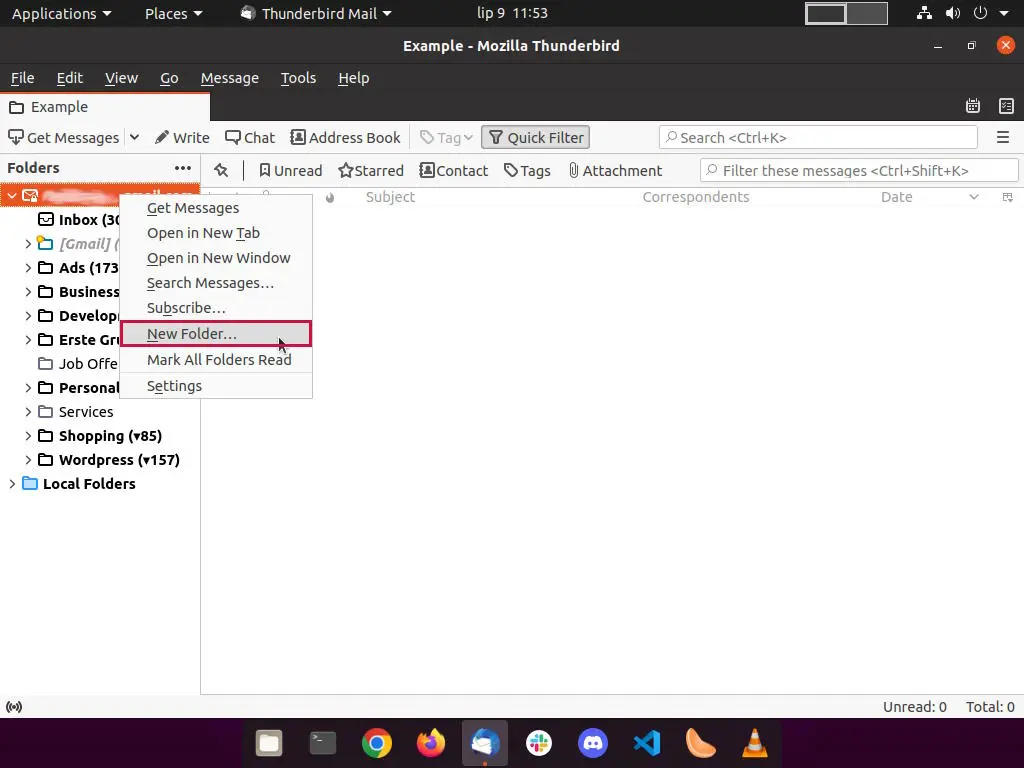Click the junk status column icon
The height and width of the screenshot is (768, 1024).
click(330, 198)
